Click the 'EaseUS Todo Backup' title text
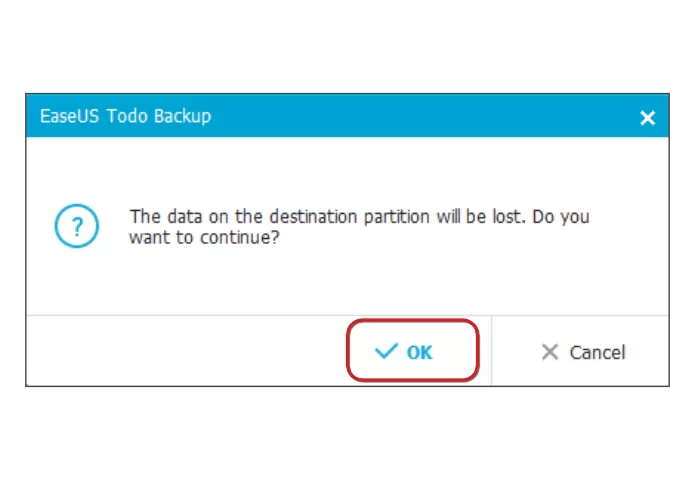The image size is (695, 480). (125, 116)
